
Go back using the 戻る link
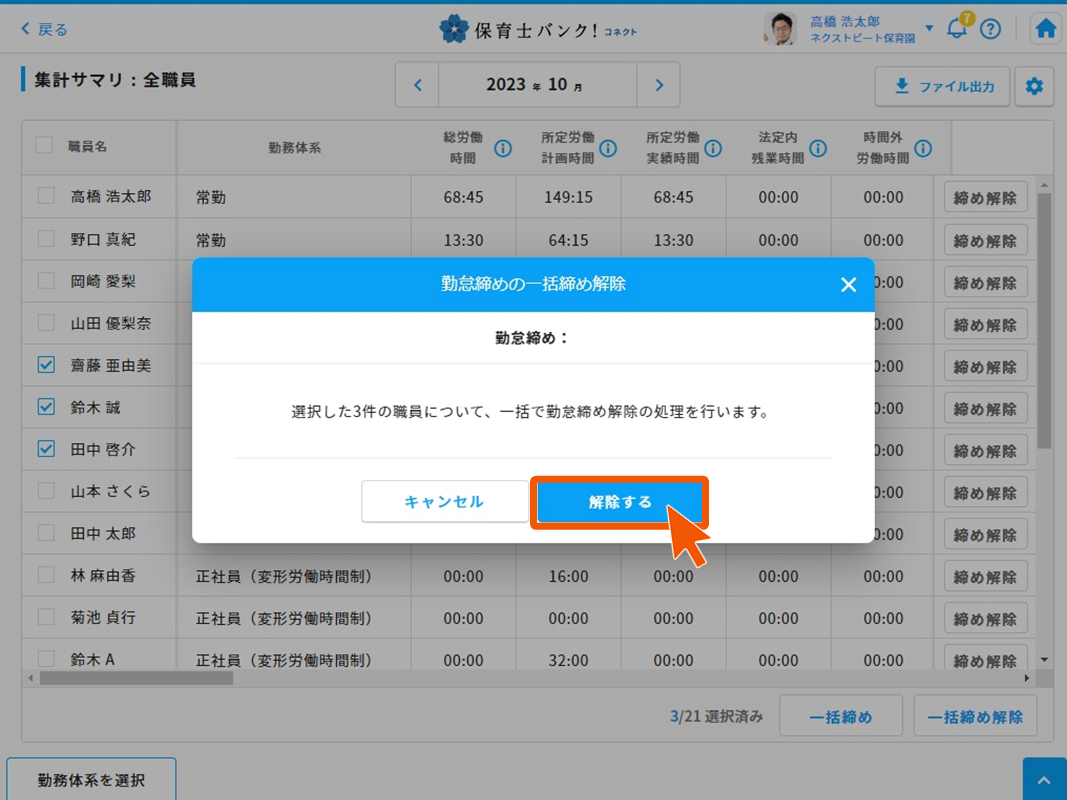click(45, 29)
